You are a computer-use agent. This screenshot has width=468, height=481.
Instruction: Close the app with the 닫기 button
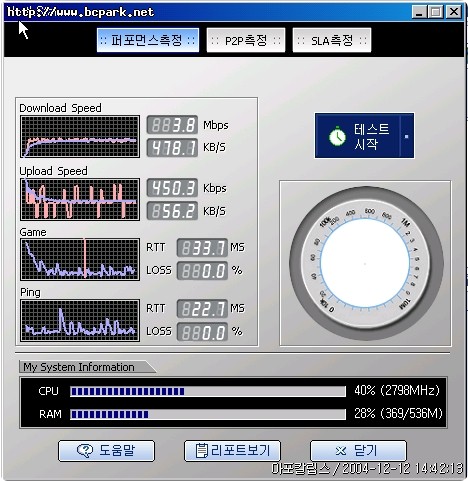point(358,451)
